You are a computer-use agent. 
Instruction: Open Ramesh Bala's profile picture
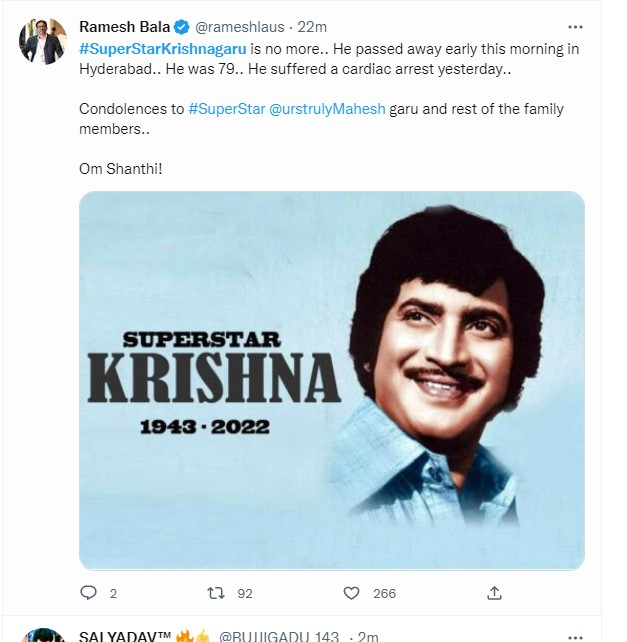click(43, 41)
